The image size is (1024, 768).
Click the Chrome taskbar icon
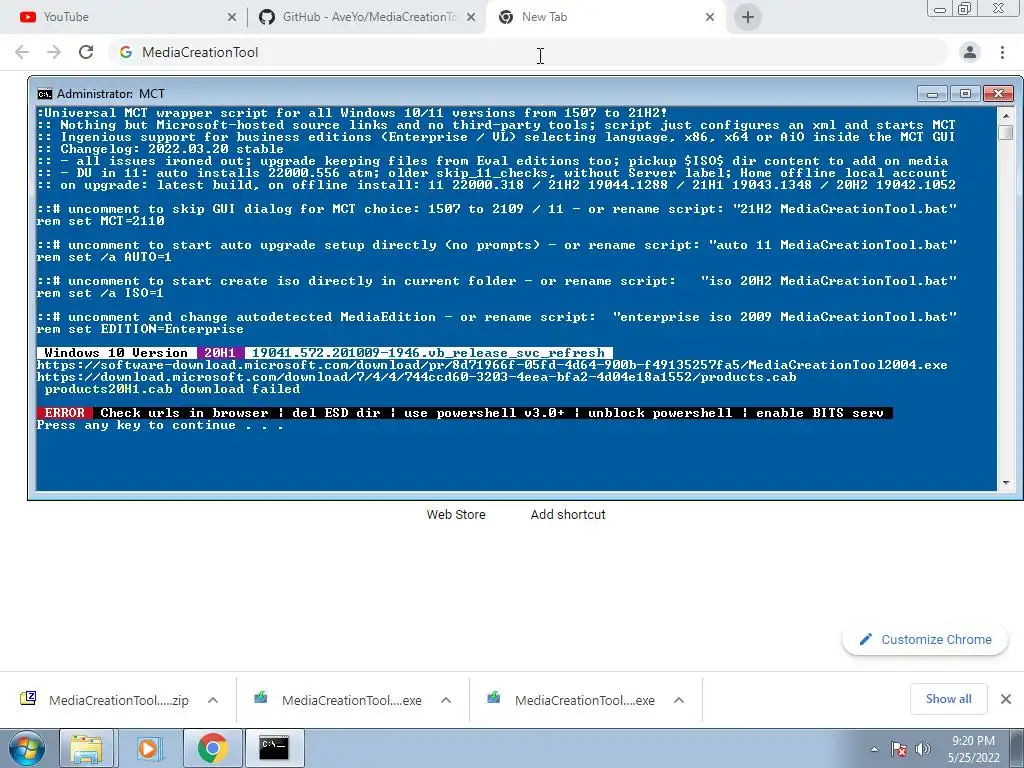pyautogui.click(x=212, y=748)
